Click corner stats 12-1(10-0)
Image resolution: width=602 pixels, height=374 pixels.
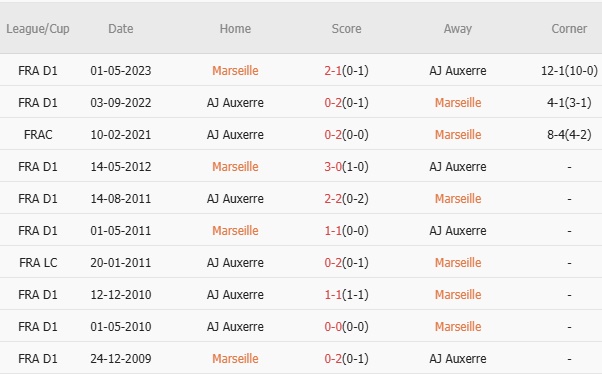569,71
